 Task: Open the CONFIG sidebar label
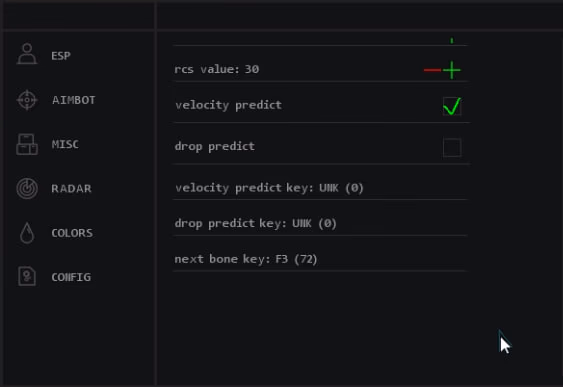click(71, 277)
